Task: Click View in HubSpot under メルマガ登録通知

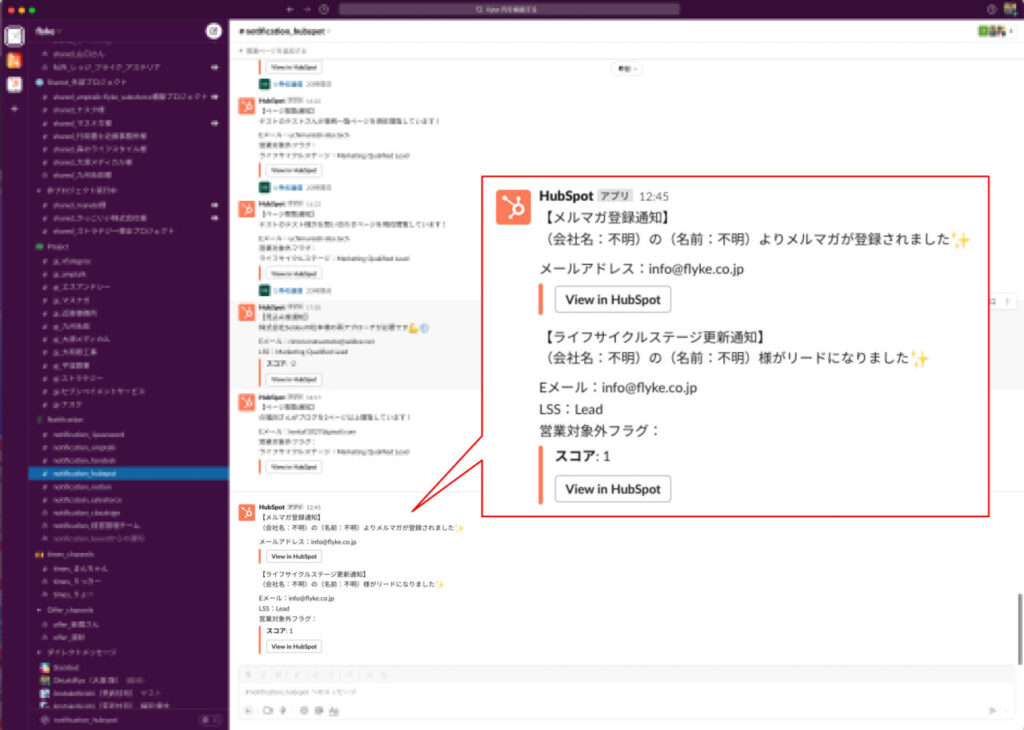Action: (x=294, y=556)
